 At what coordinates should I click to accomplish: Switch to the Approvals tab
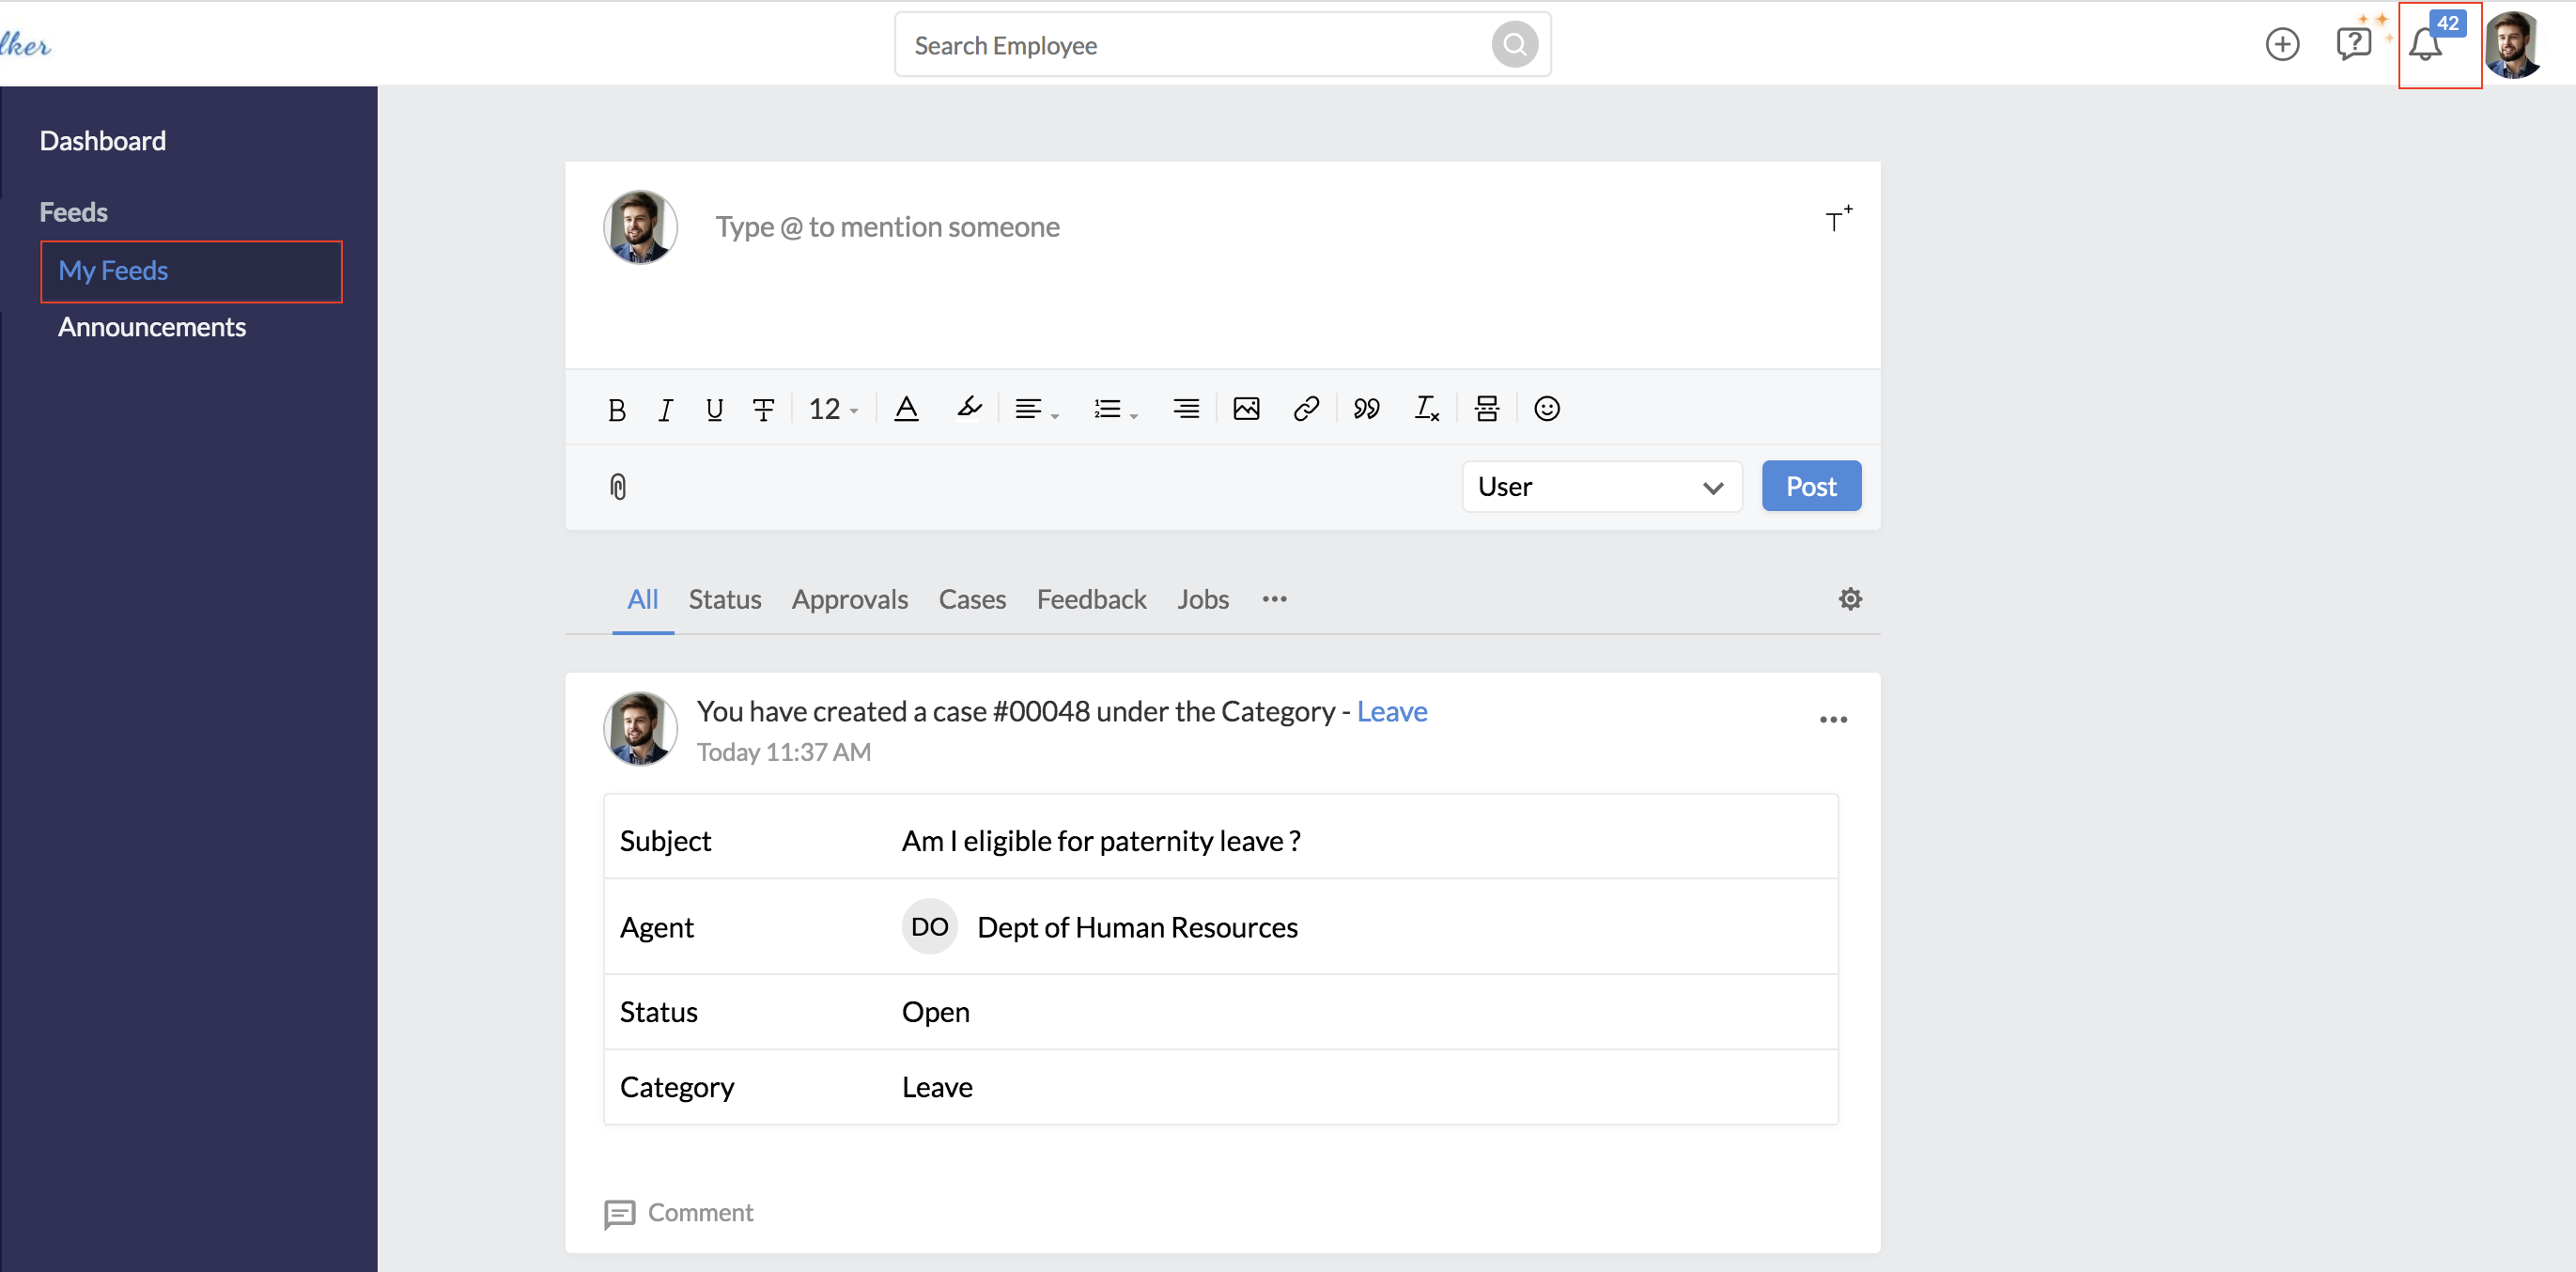pos(849,599)
